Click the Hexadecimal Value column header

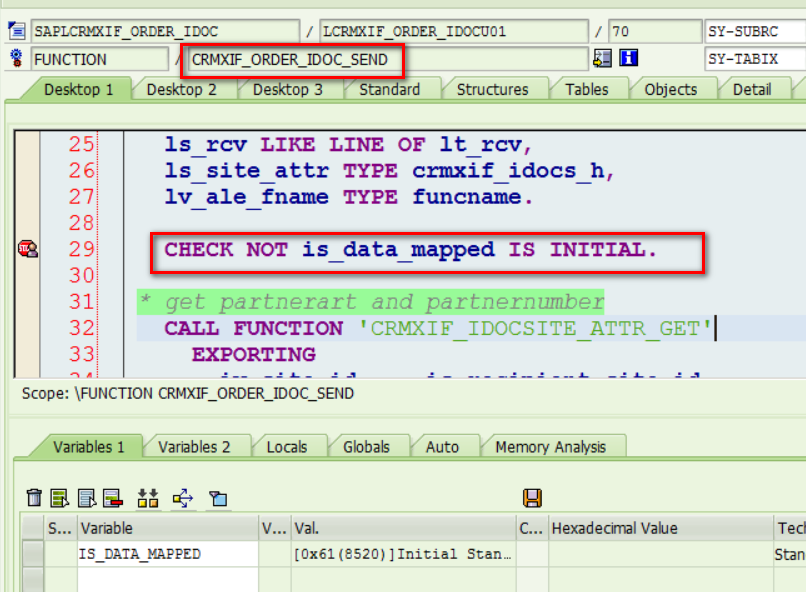coord(661,528)
